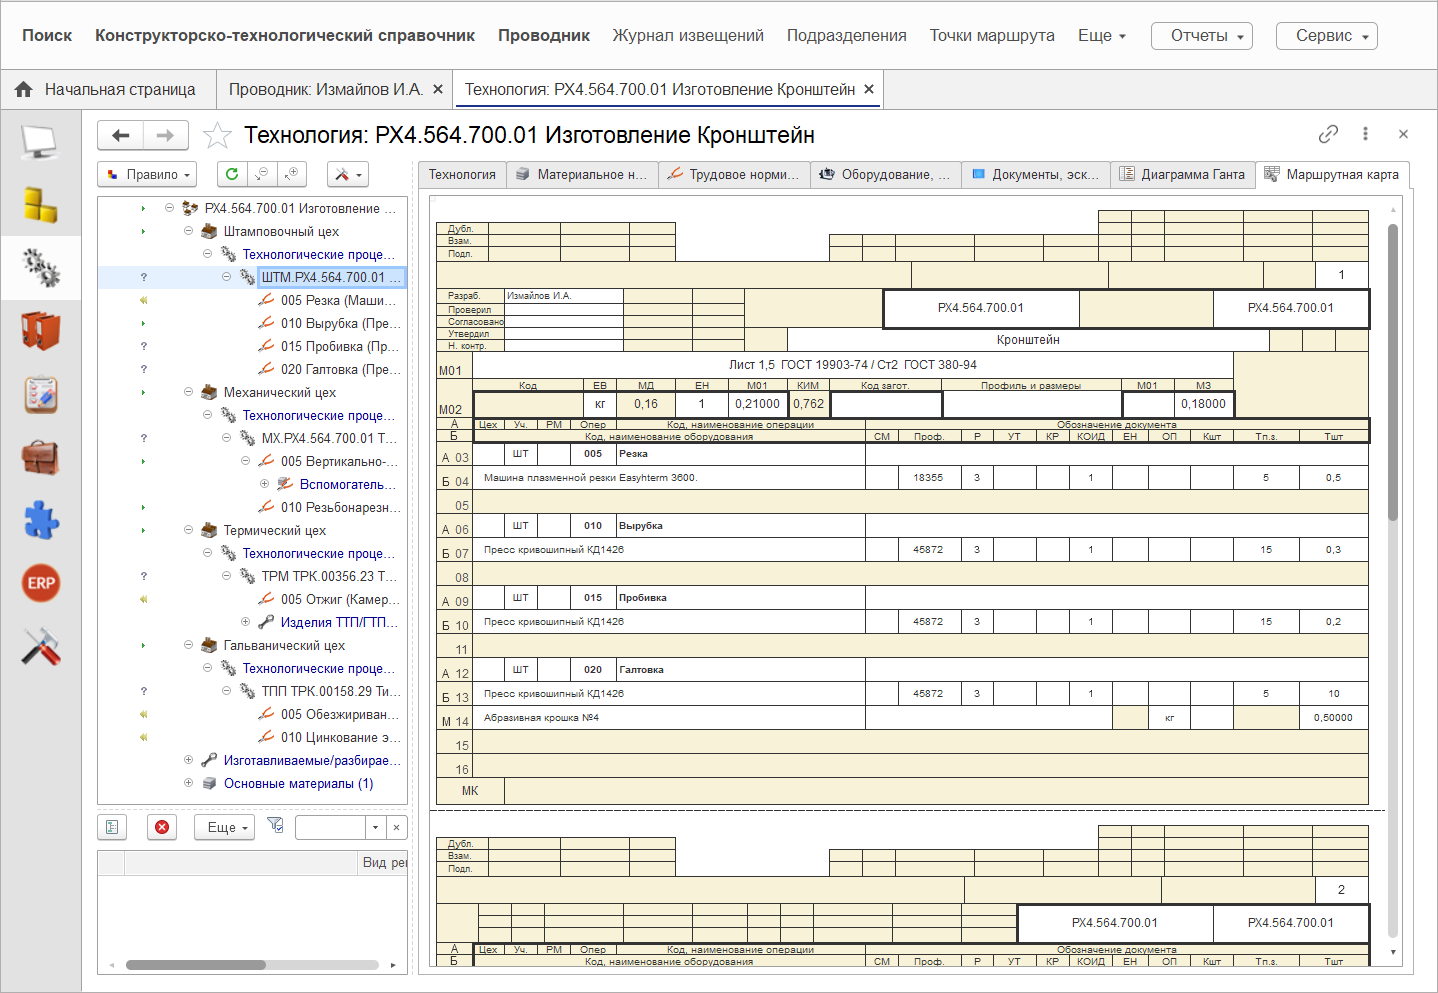Collapse the Гальванический цех node

tap(188, 645)
